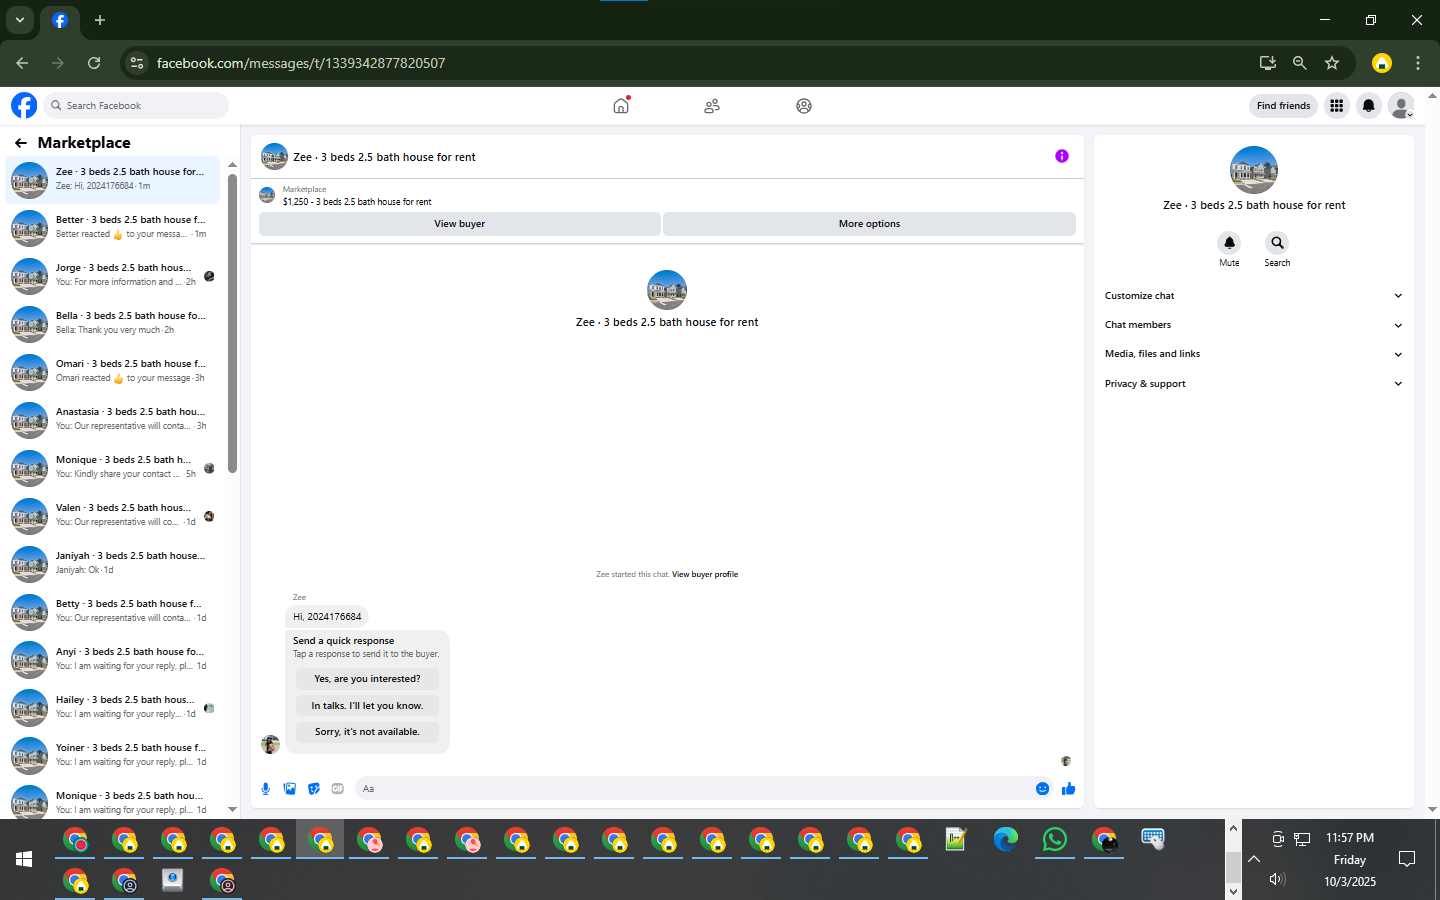1440x900 pixels.
Task: View site information in address bar
Action: click(x=137, y=63)
